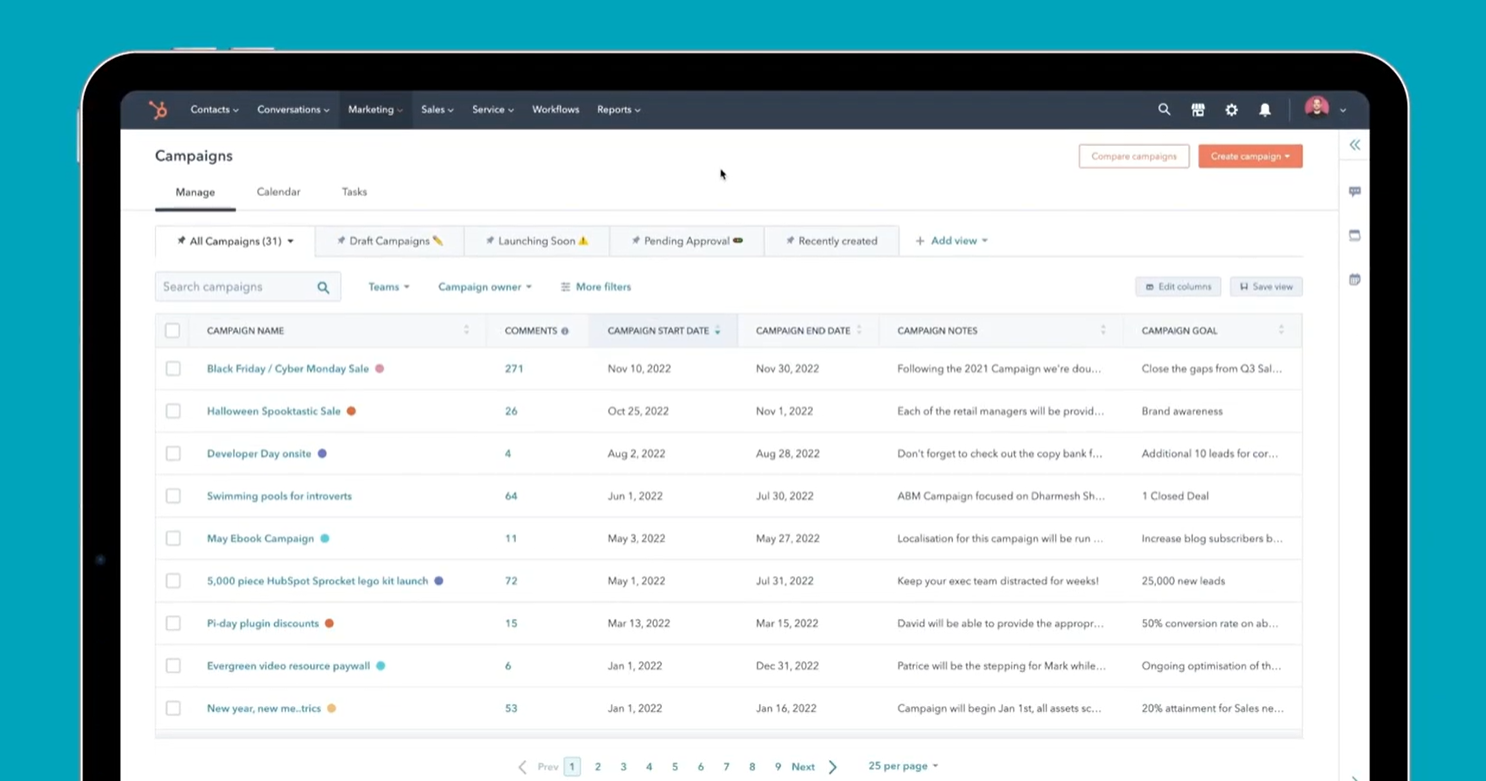
Task: Select the Developer Day onsite checkbox
Action: 173,454
